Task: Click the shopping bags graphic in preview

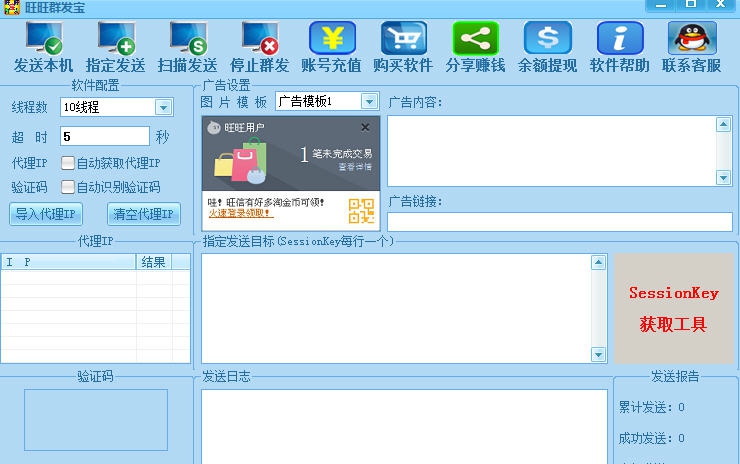Action: click(240, 160)
